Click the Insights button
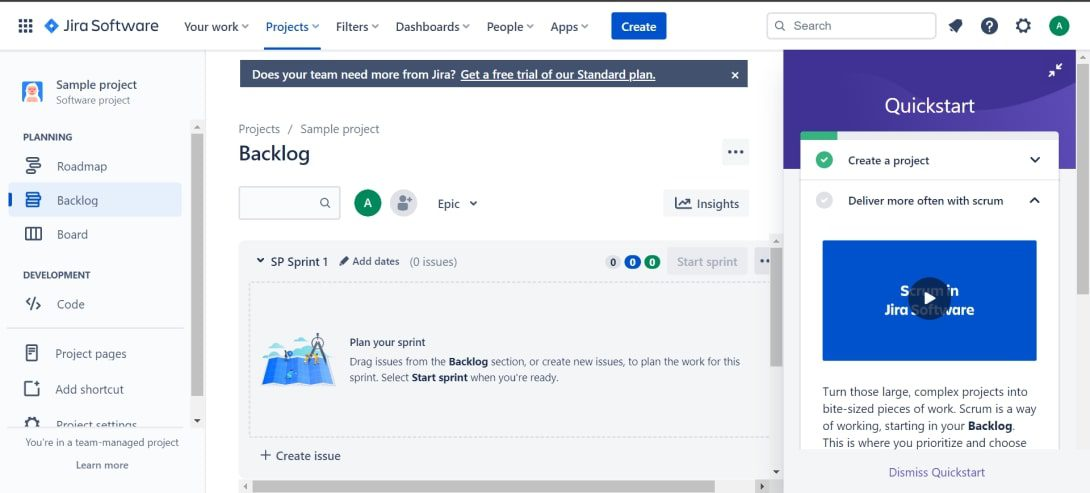Viewport: 1090px width, 493px height. coord(706,203)
